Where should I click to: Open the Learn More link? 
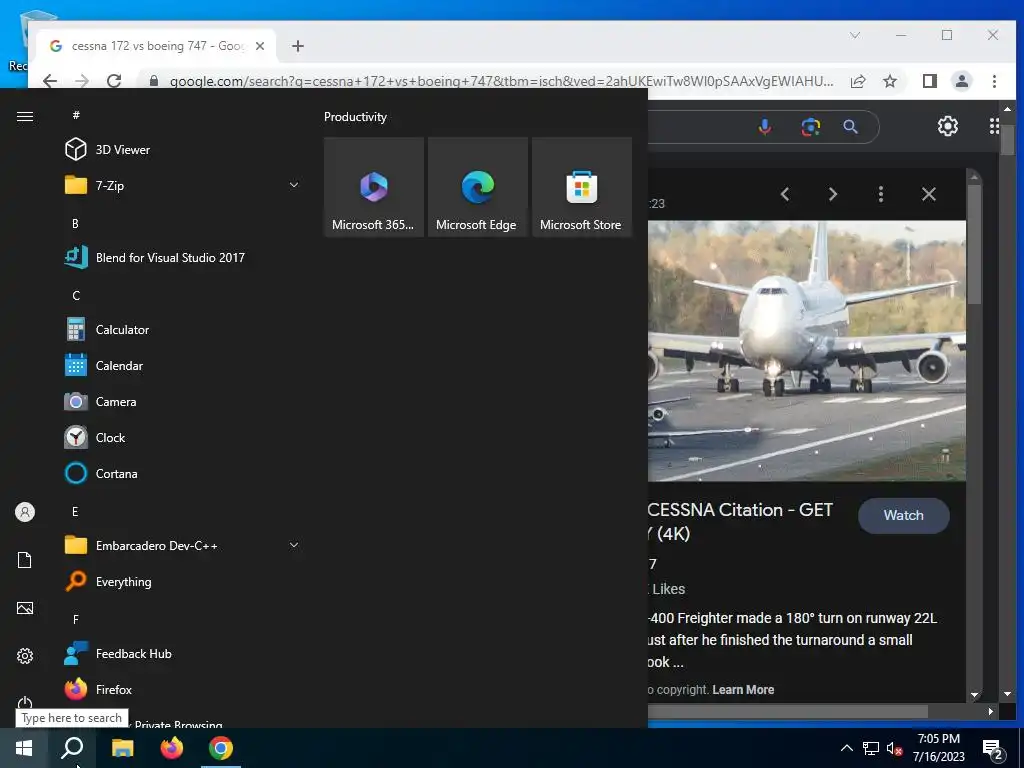pyautogui.click(x=743, y=690)
